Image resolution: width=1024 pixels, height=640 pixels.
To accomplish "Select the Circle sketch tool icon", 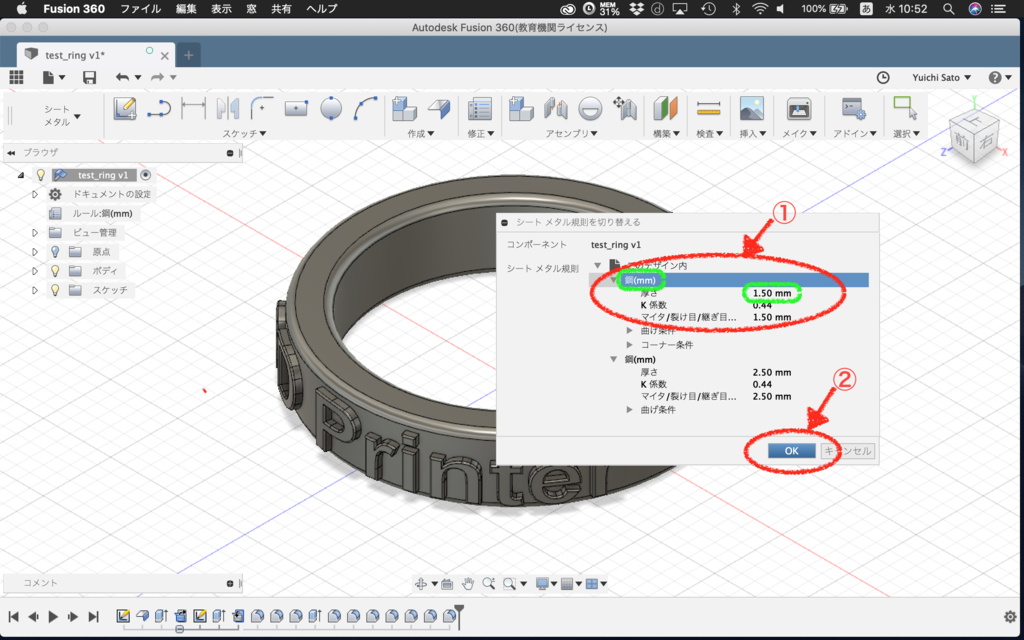I will (331, 108).
